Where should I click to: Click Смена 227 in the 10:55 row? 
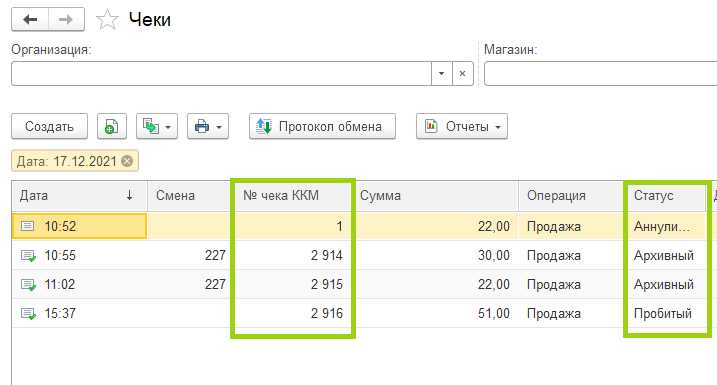[215, 255]
